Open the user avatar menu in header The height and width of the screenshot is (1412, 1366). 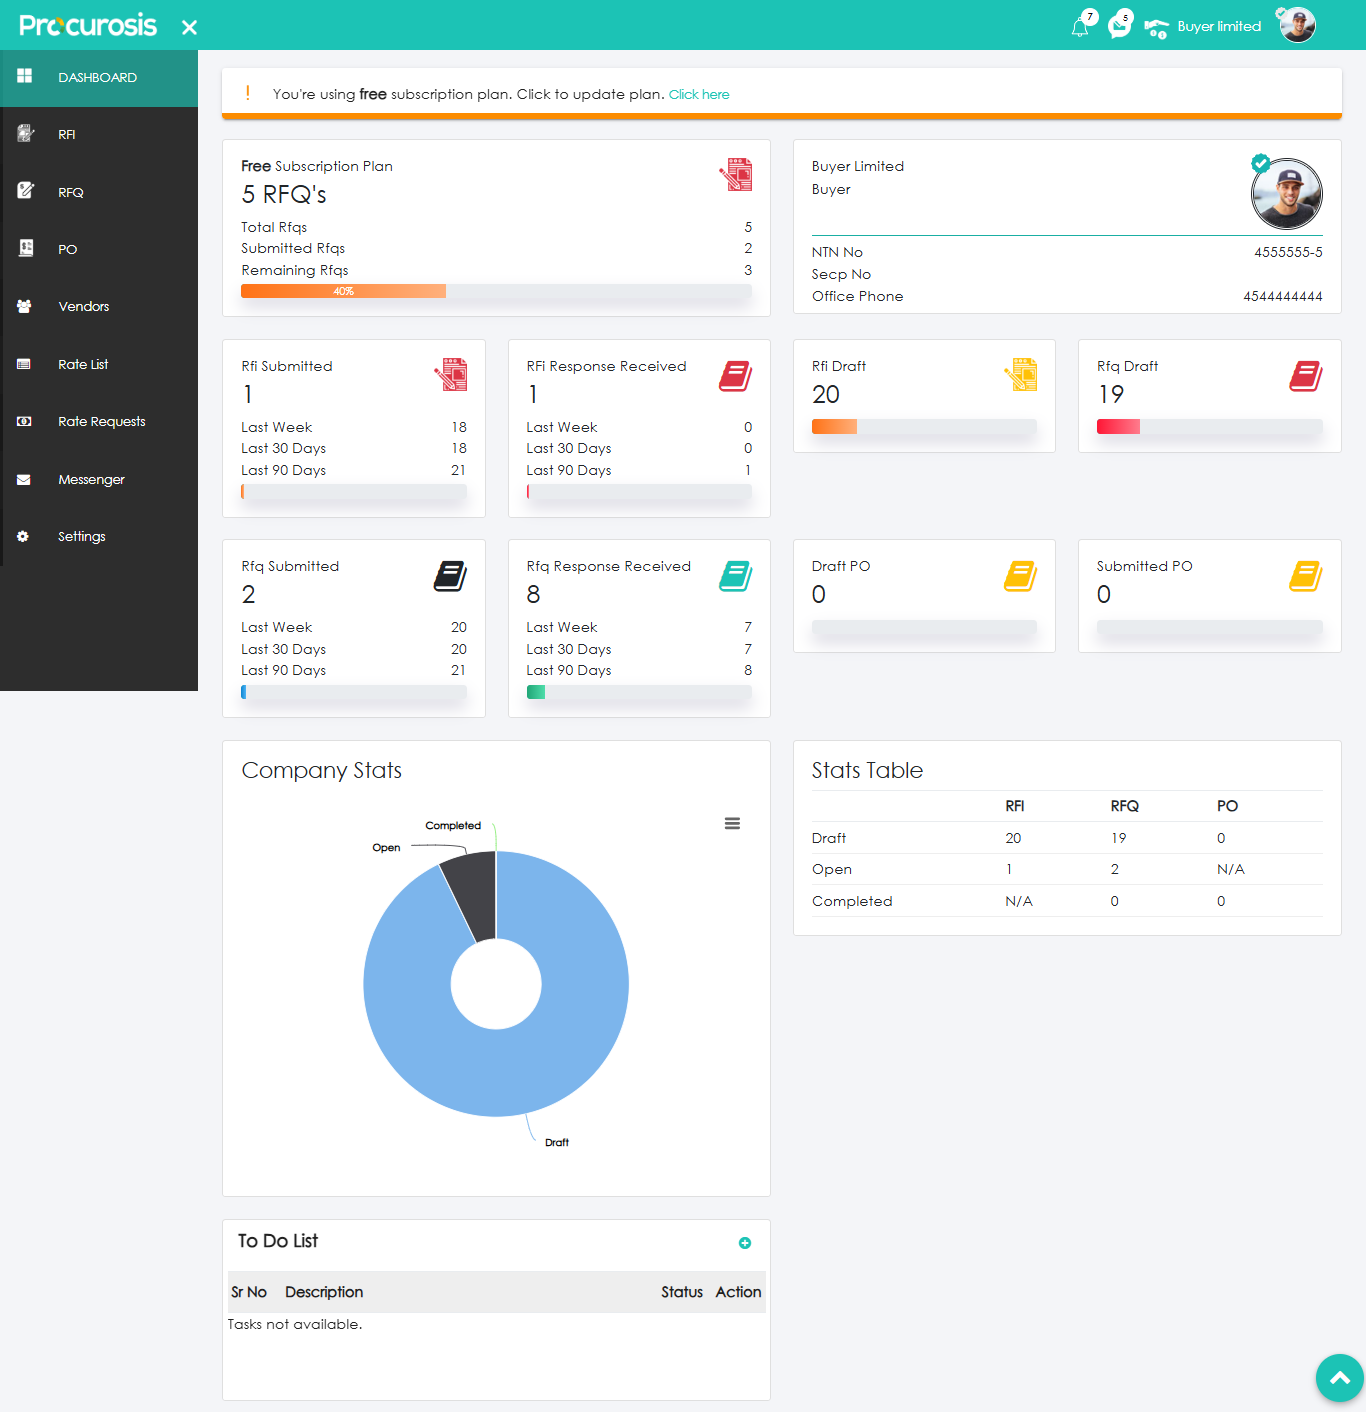point(1297,26)
